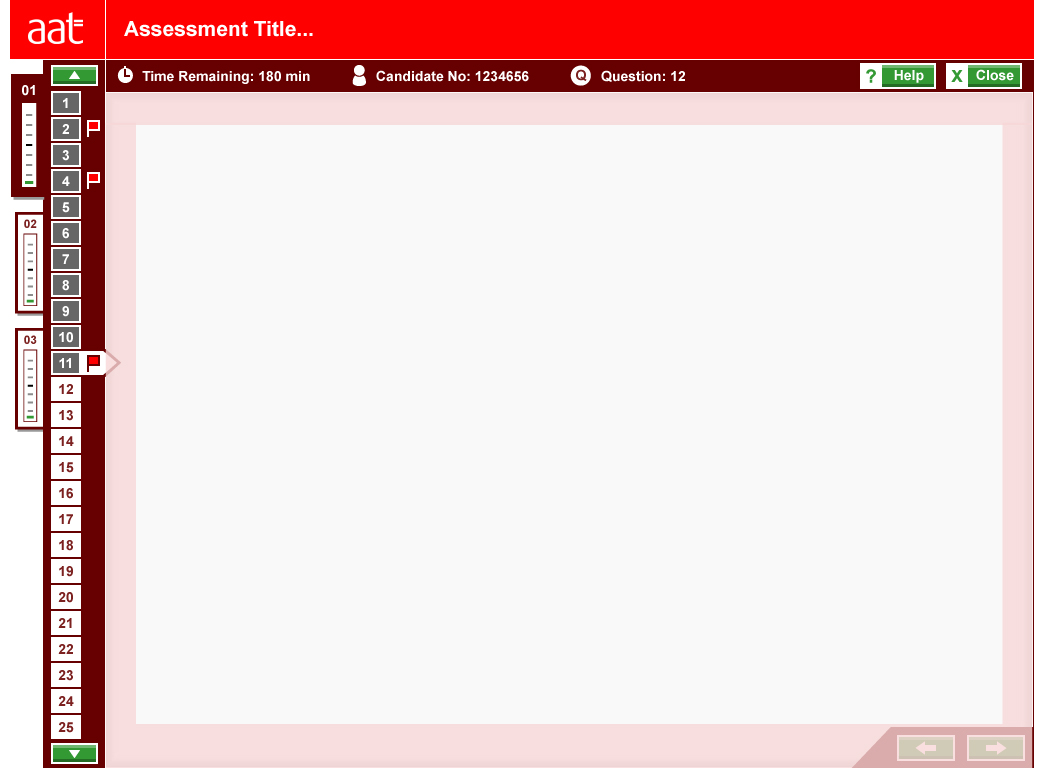Click the AAT logo
1045x768 pixels.
[x=56, y=30]
